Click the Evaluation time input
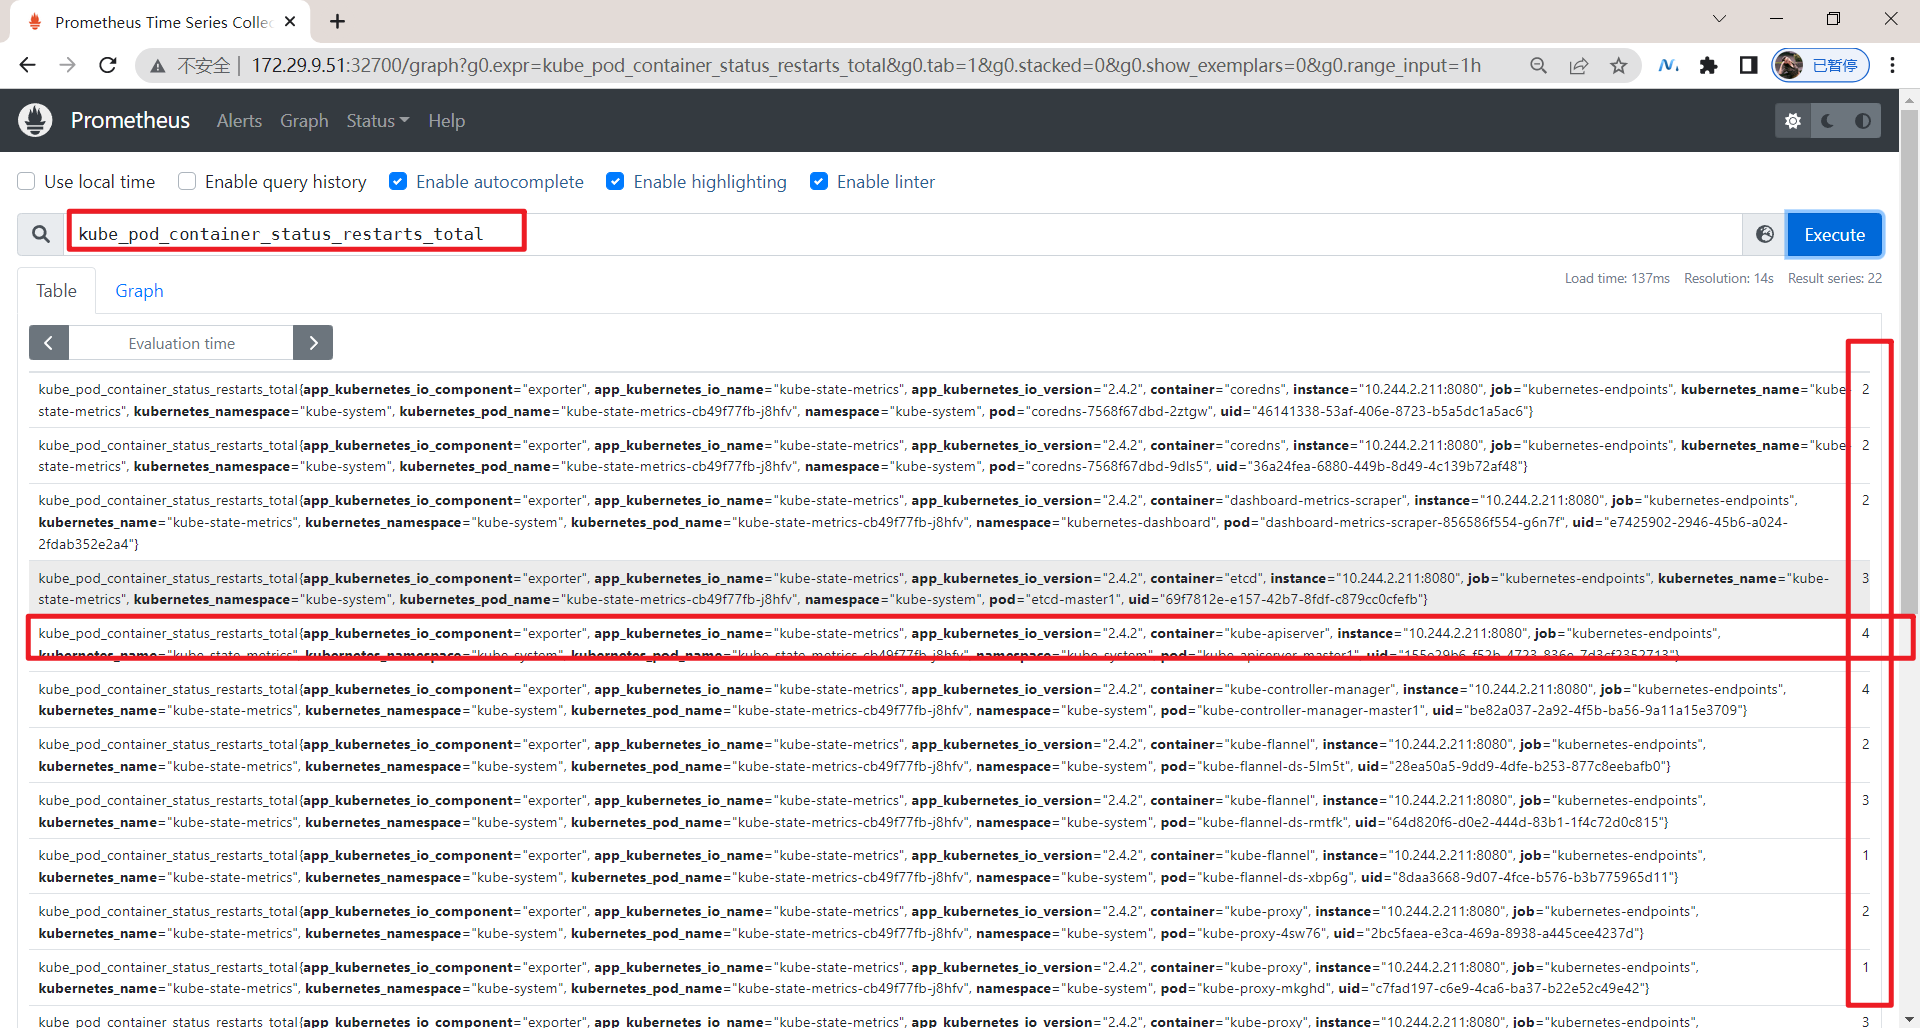The height and width of the screenshot is (1028, 1920). 181,343
